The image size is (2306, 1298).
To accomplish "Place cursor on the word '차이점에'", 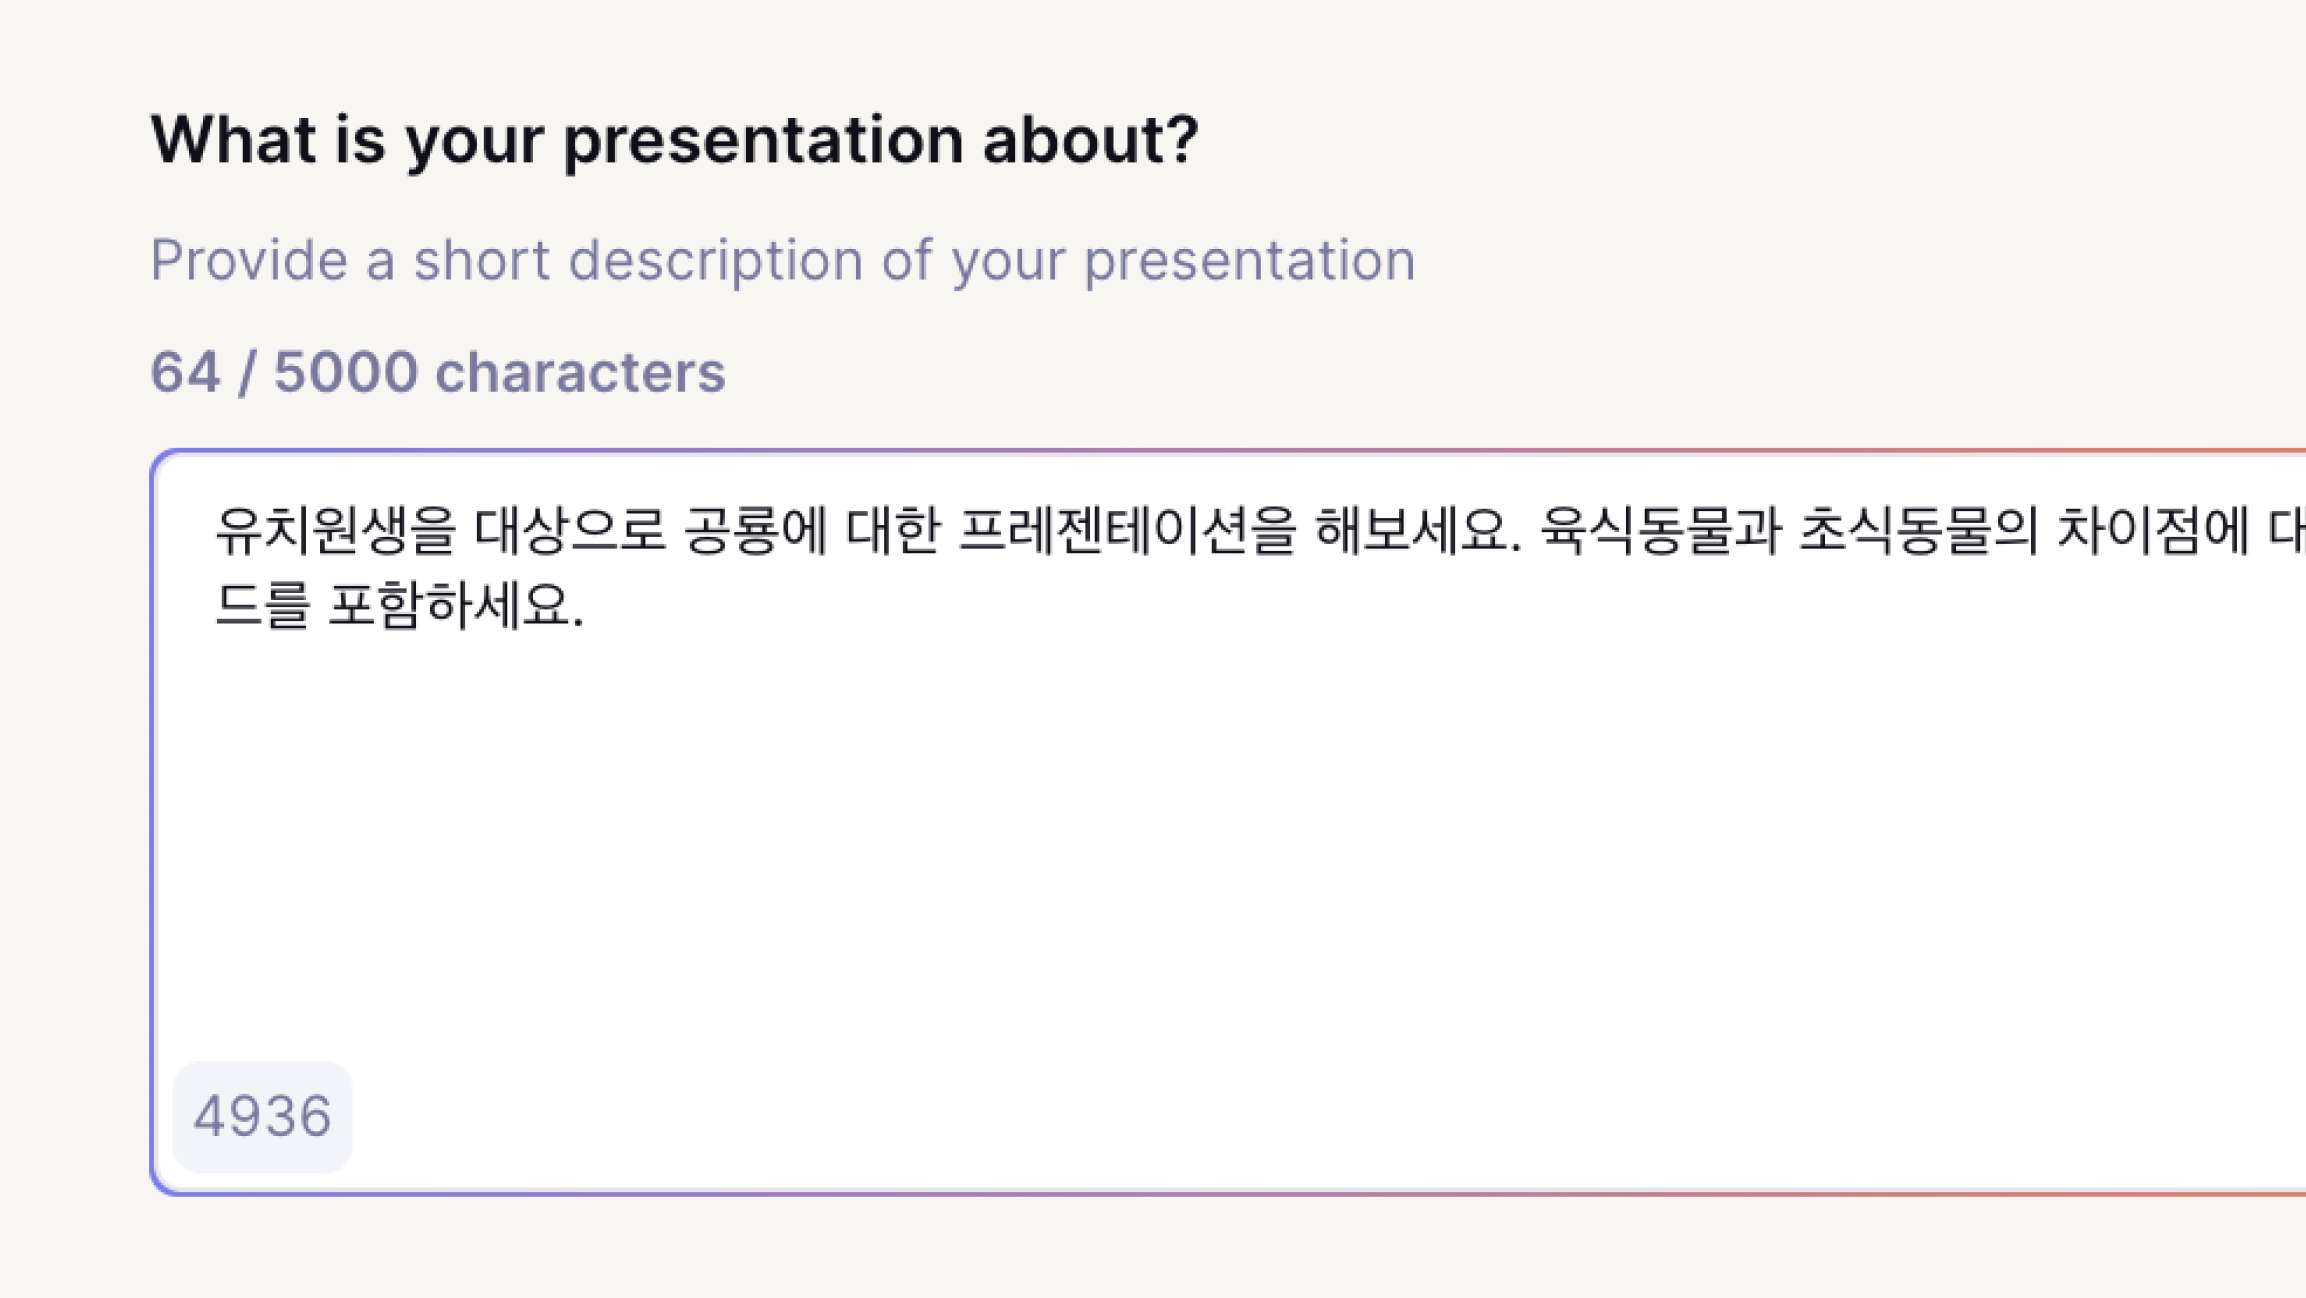I will [x=2152, y=531].
